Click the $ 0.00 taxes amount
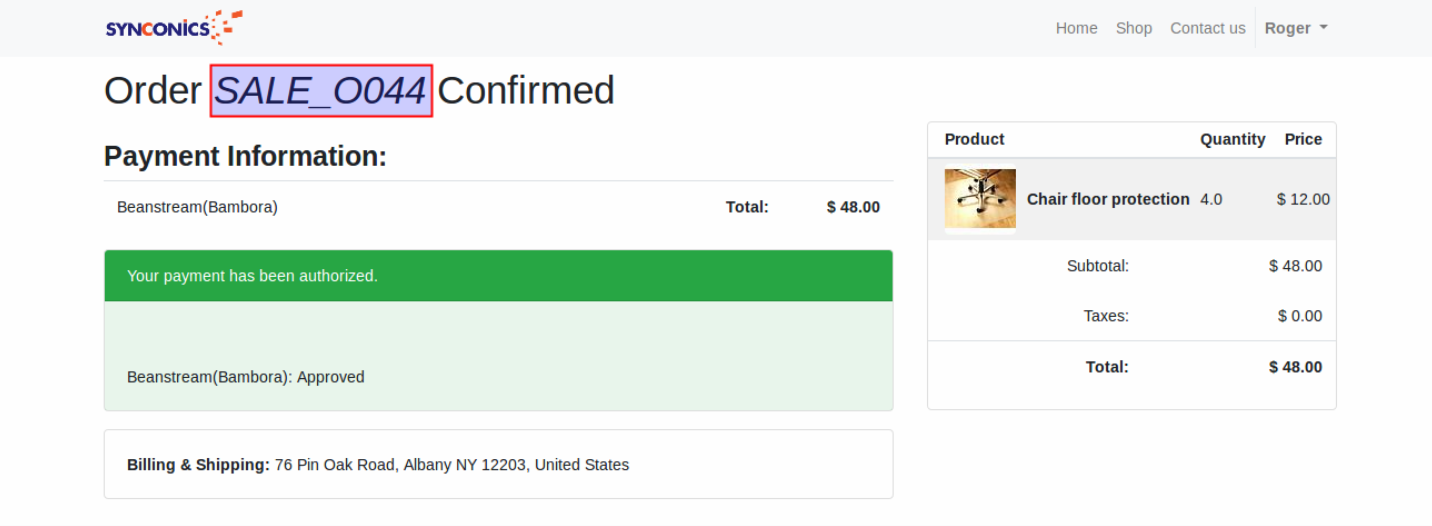Image resolution: width=1432 pixels, height=526 pixels. click(1299, 316)
